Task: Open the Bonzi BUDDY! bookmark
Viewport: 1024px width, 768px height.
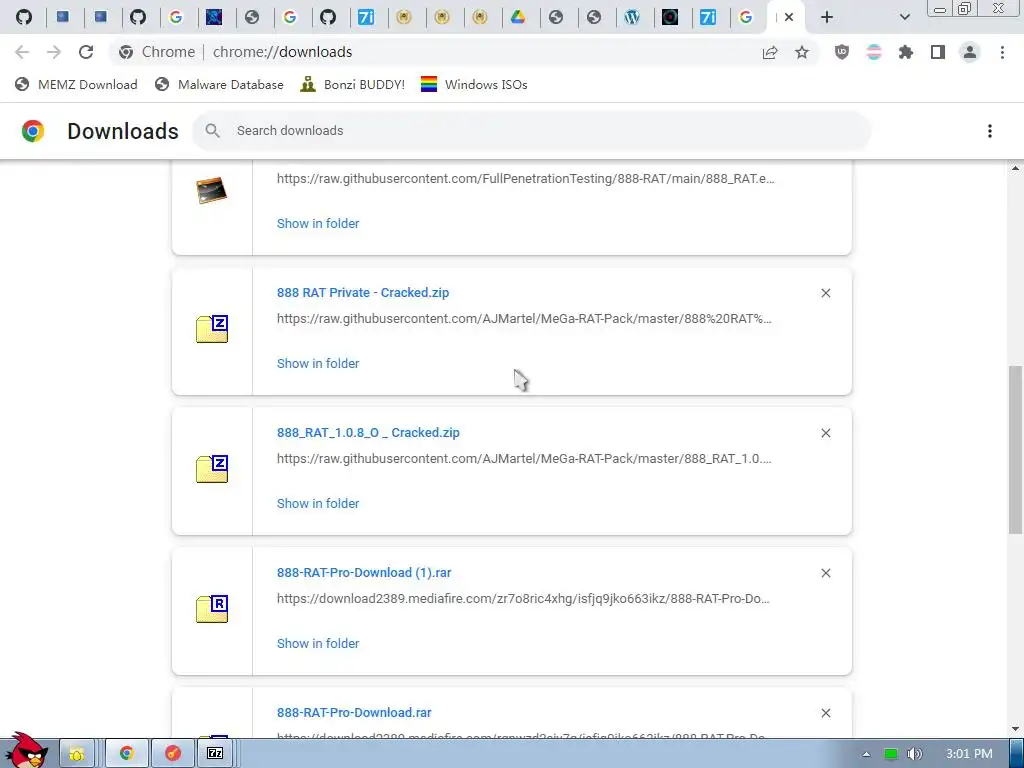Action: (x=353, y=84)
